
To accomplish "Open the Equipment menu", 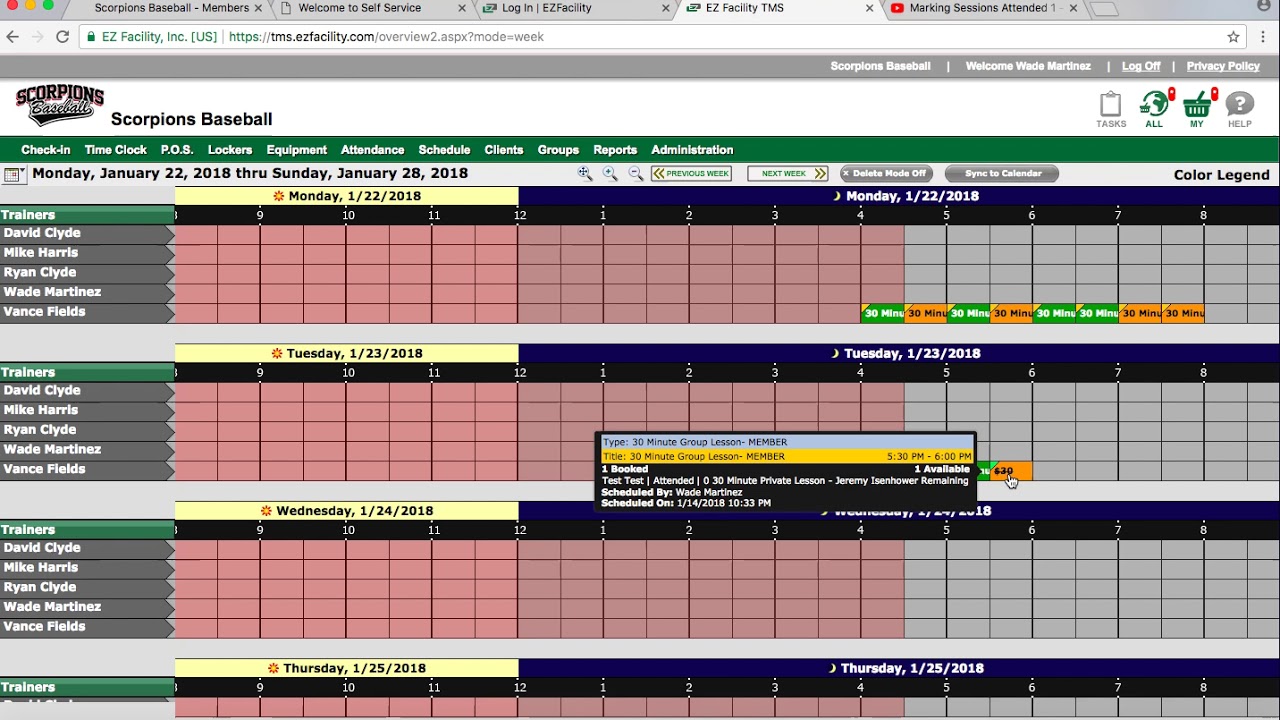I will pyautogui.click(x=297, y=150).
